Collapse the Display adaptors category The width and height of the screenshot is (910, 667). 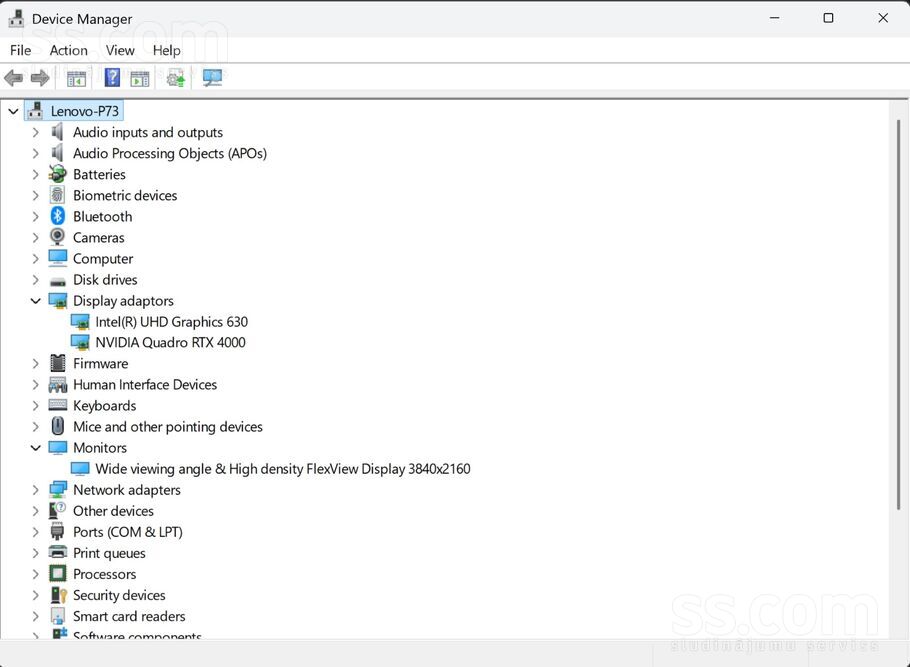35,301
